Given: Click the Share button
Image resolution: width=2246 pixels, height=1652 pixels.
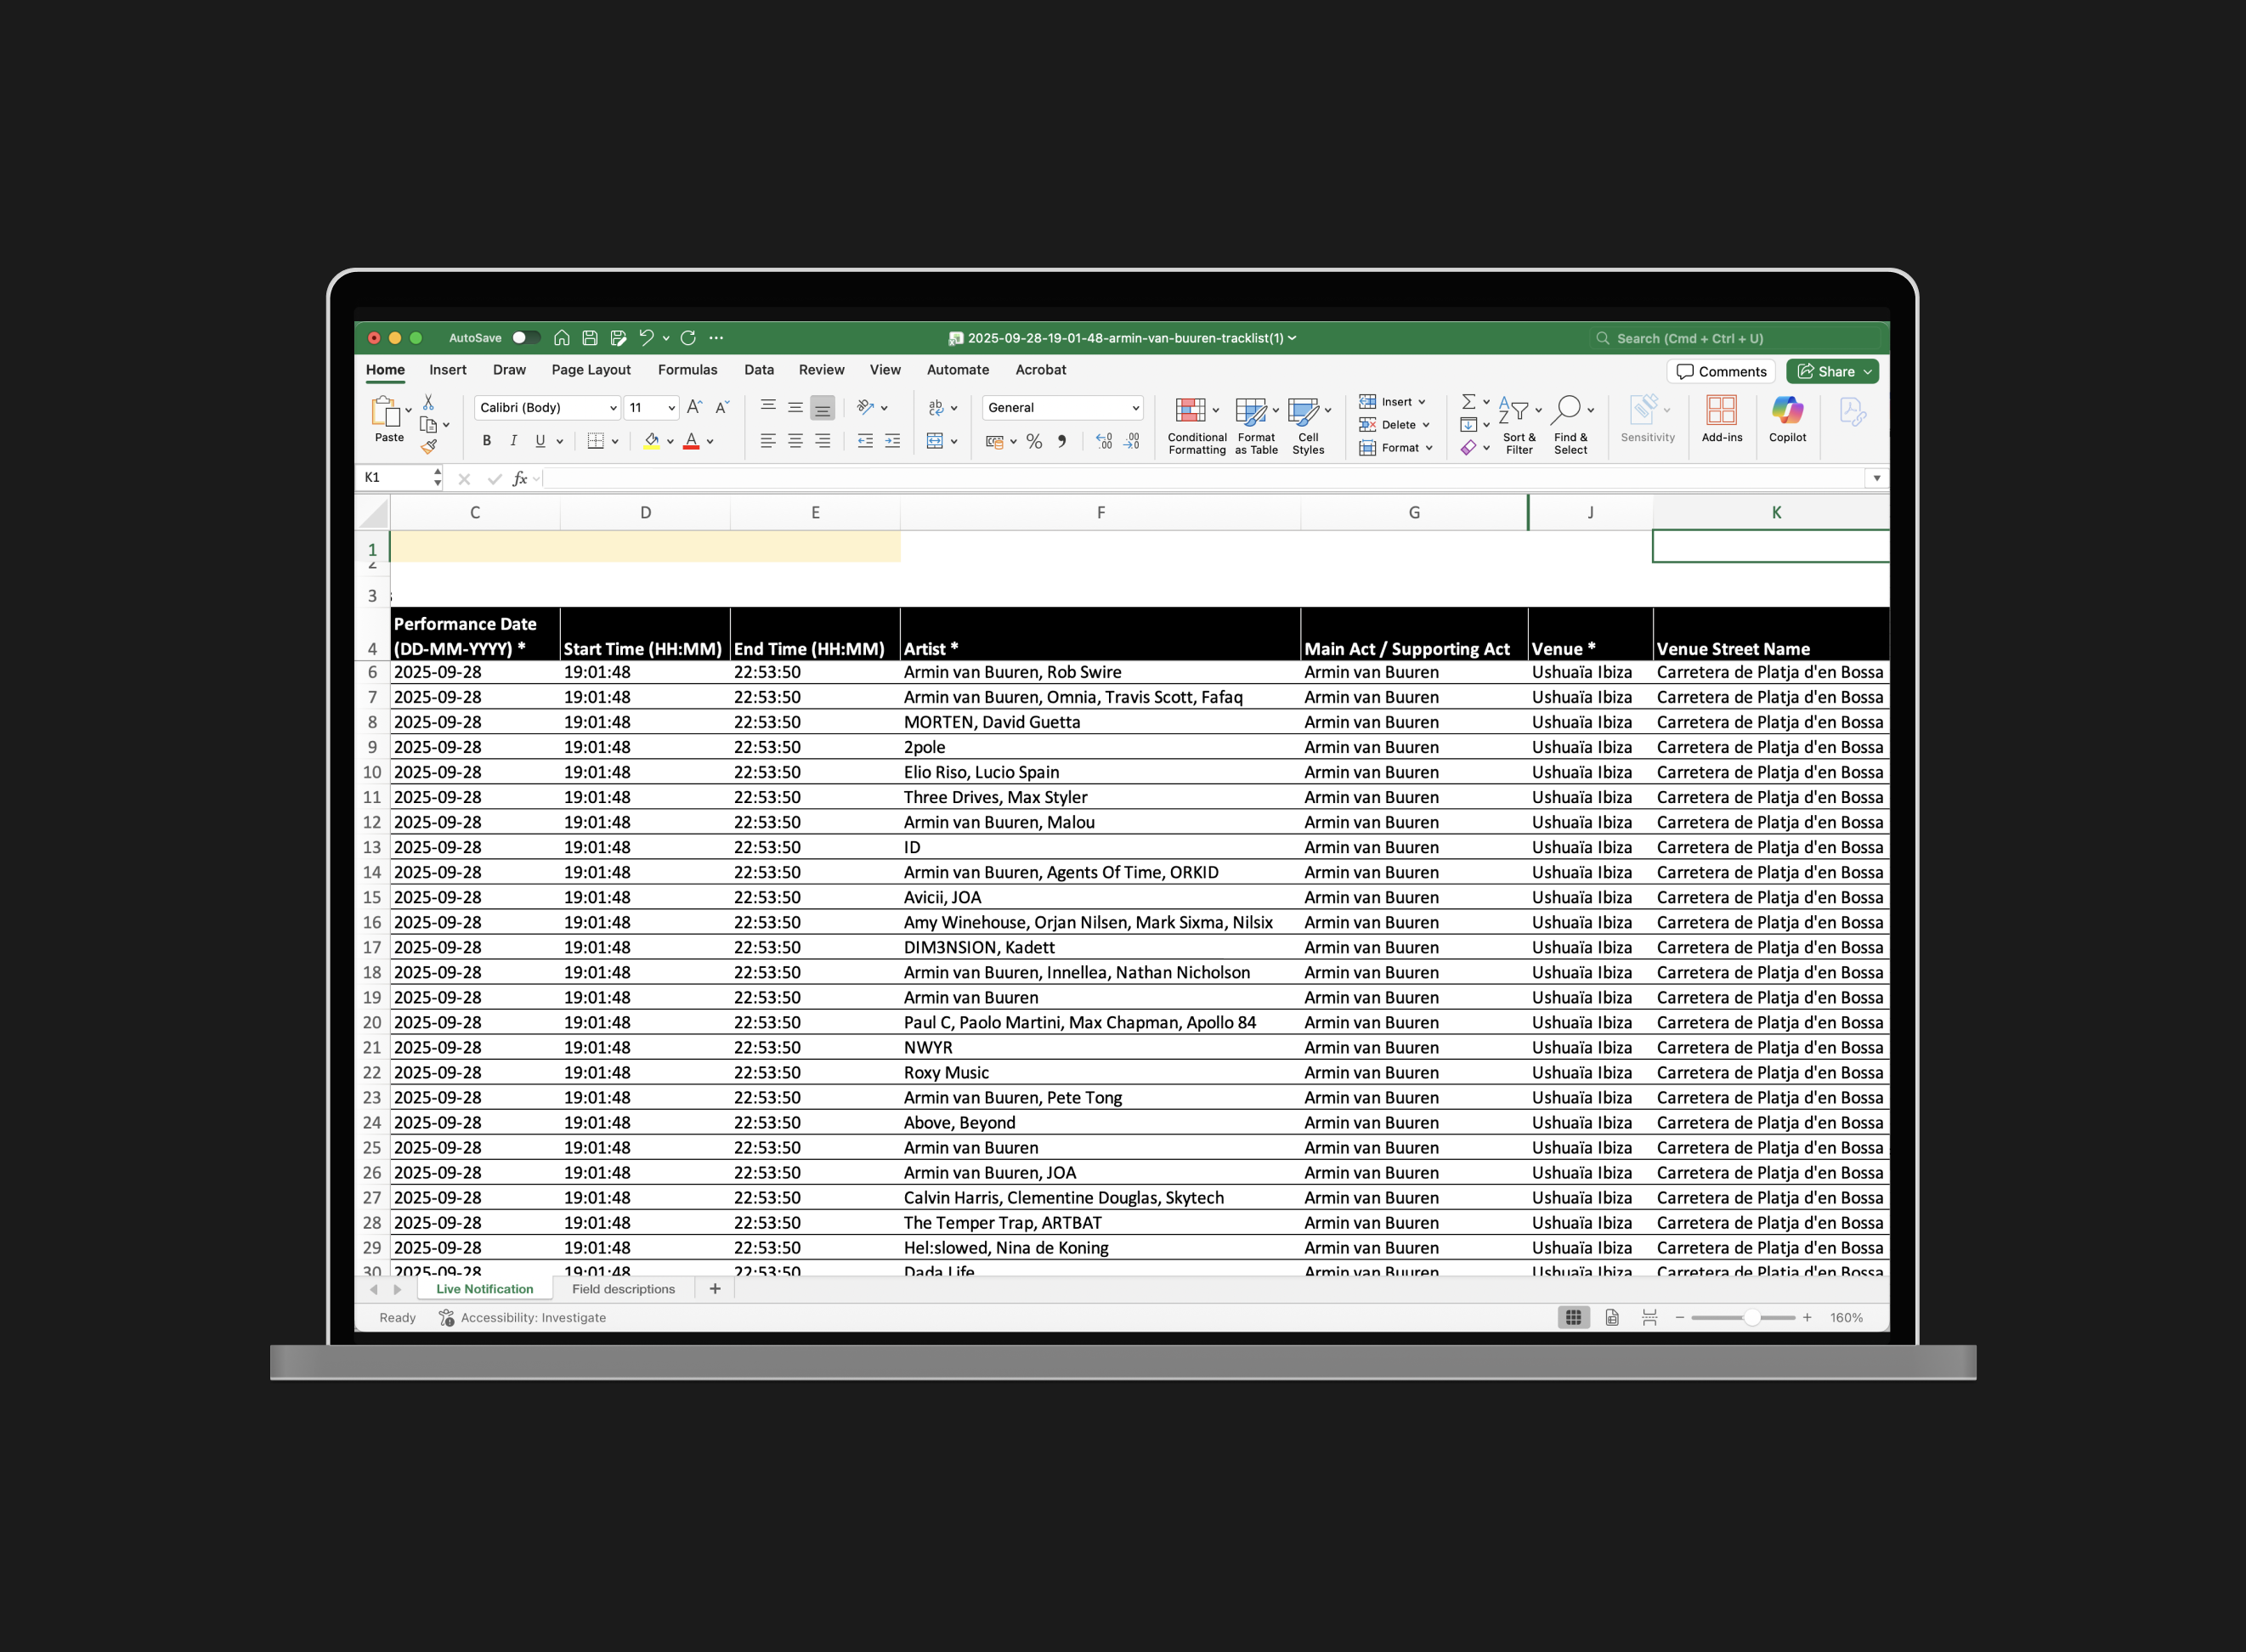Looking at the screenshot, I should [1831, 371].
